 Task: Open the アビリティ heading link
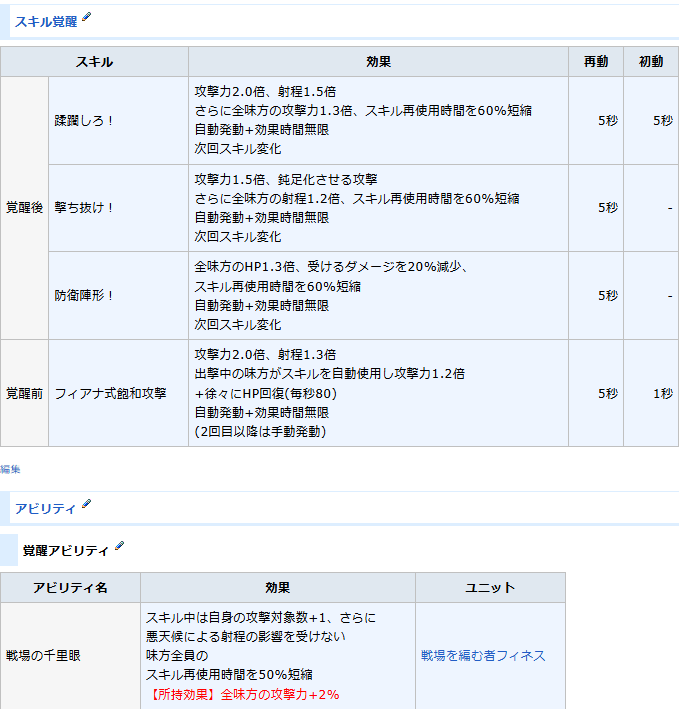(46, 508)
